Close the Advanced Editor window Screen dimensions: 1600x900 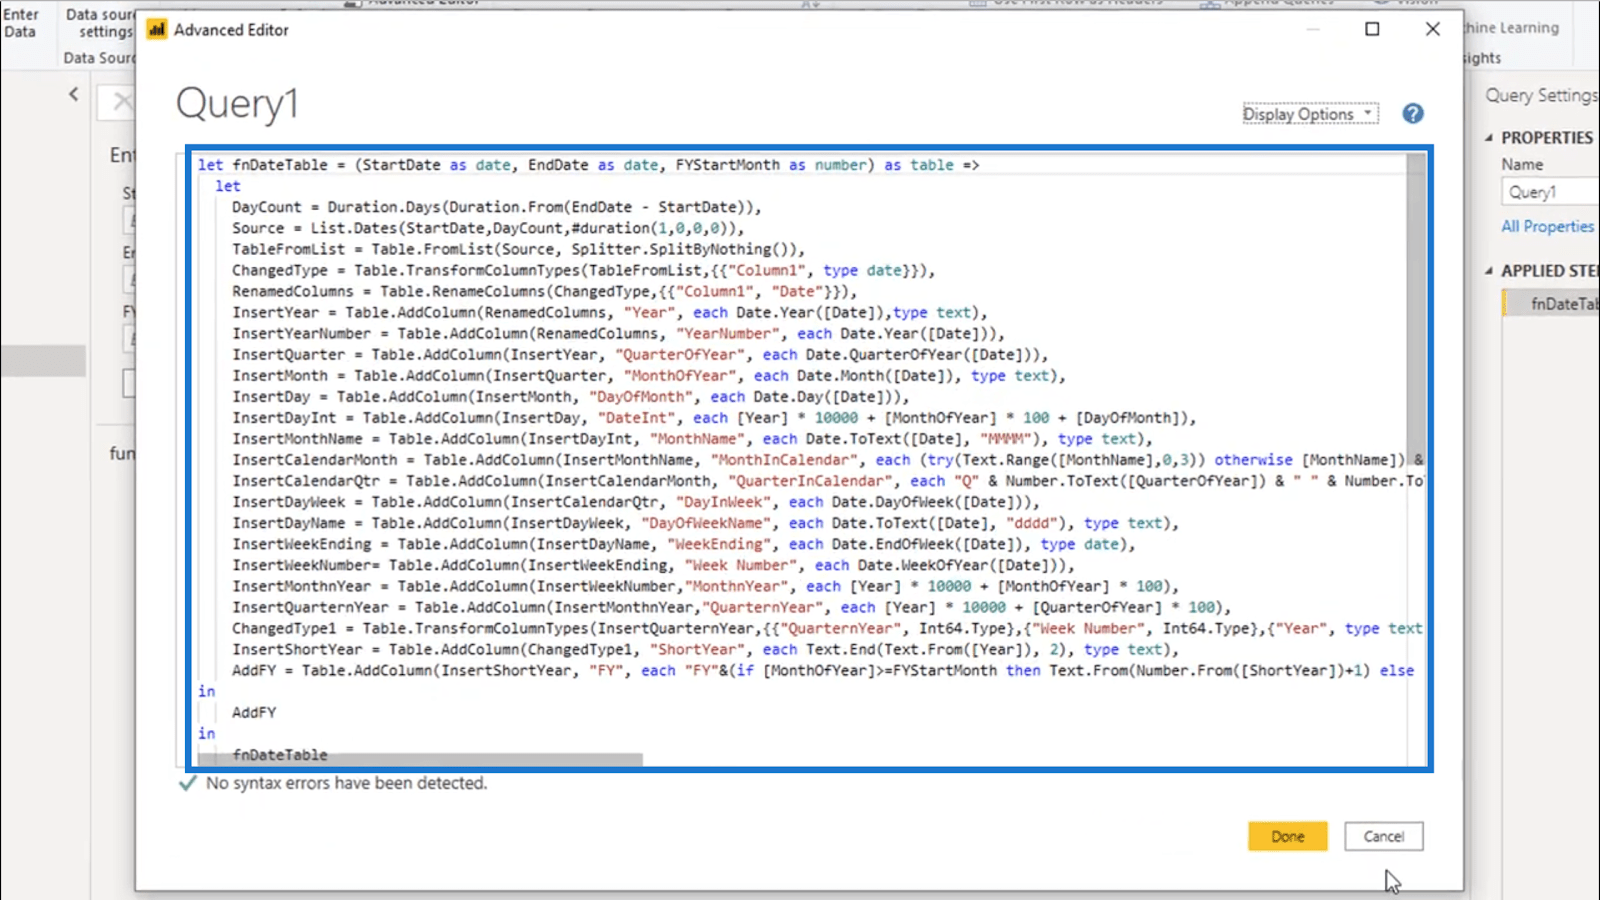click(x=1432, y=29)
